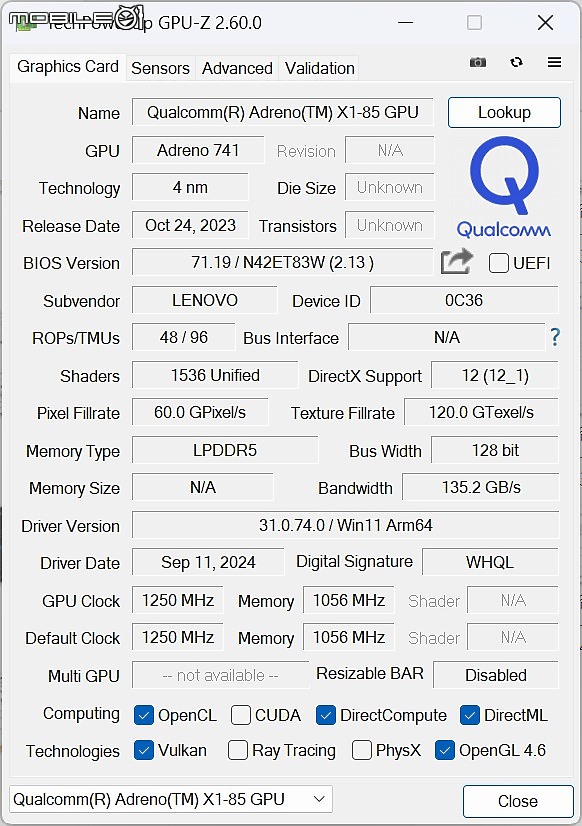This screenshot has height=826, width=582.
Task: Toggle the DirectML checkbox
Action: [469, 715]
